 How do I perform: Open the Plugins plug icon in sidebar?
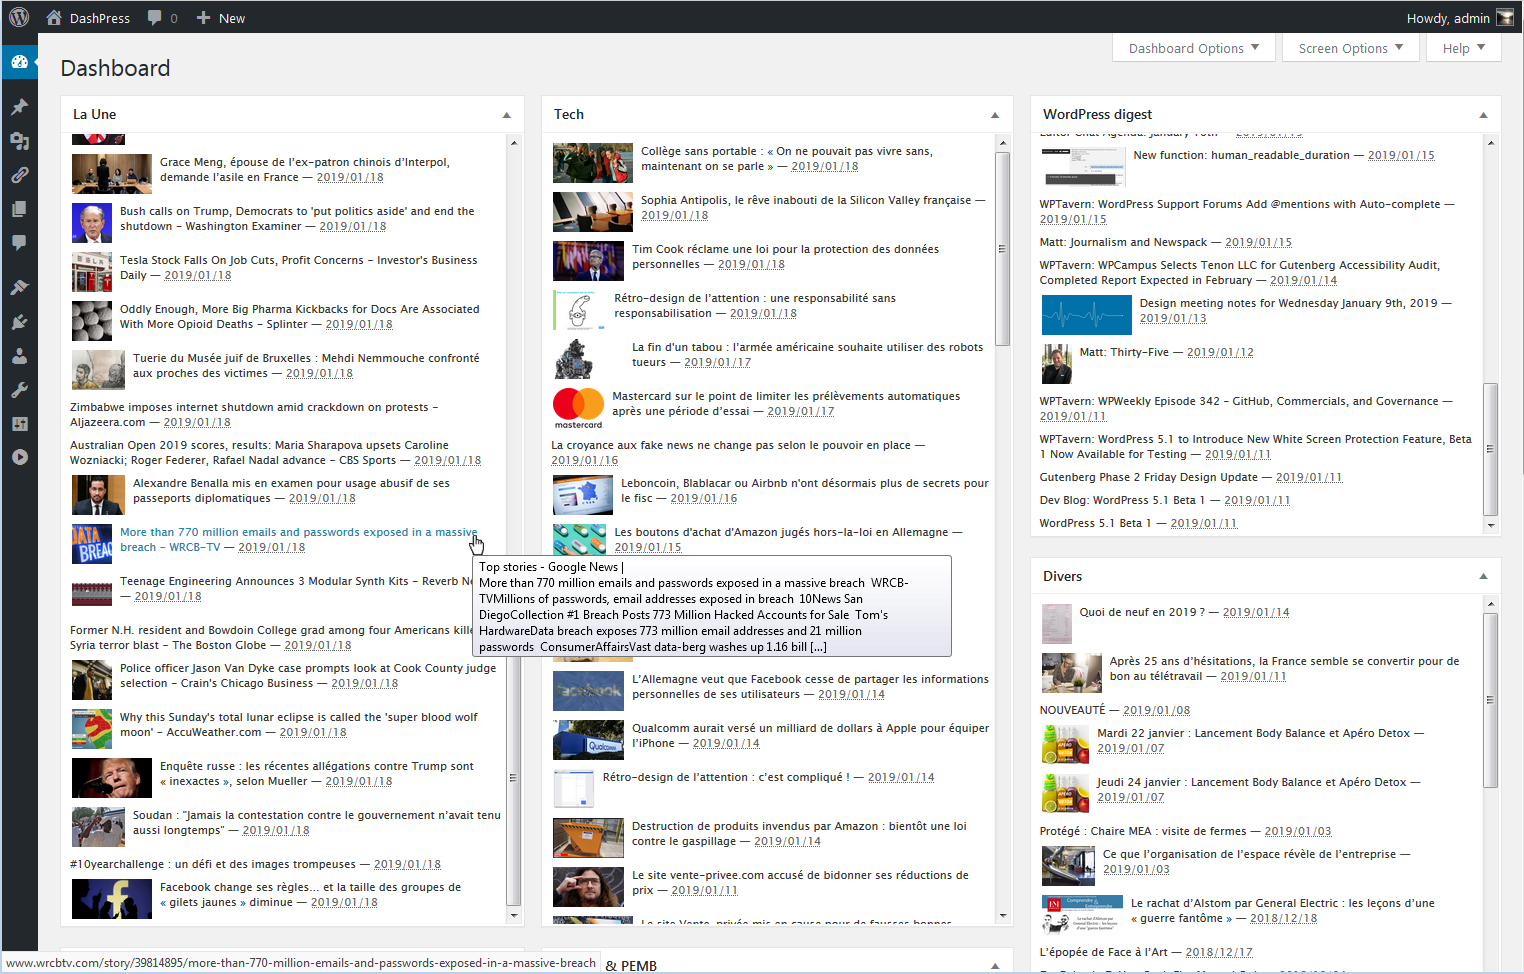pyautogui.click(x=19, y=322)
